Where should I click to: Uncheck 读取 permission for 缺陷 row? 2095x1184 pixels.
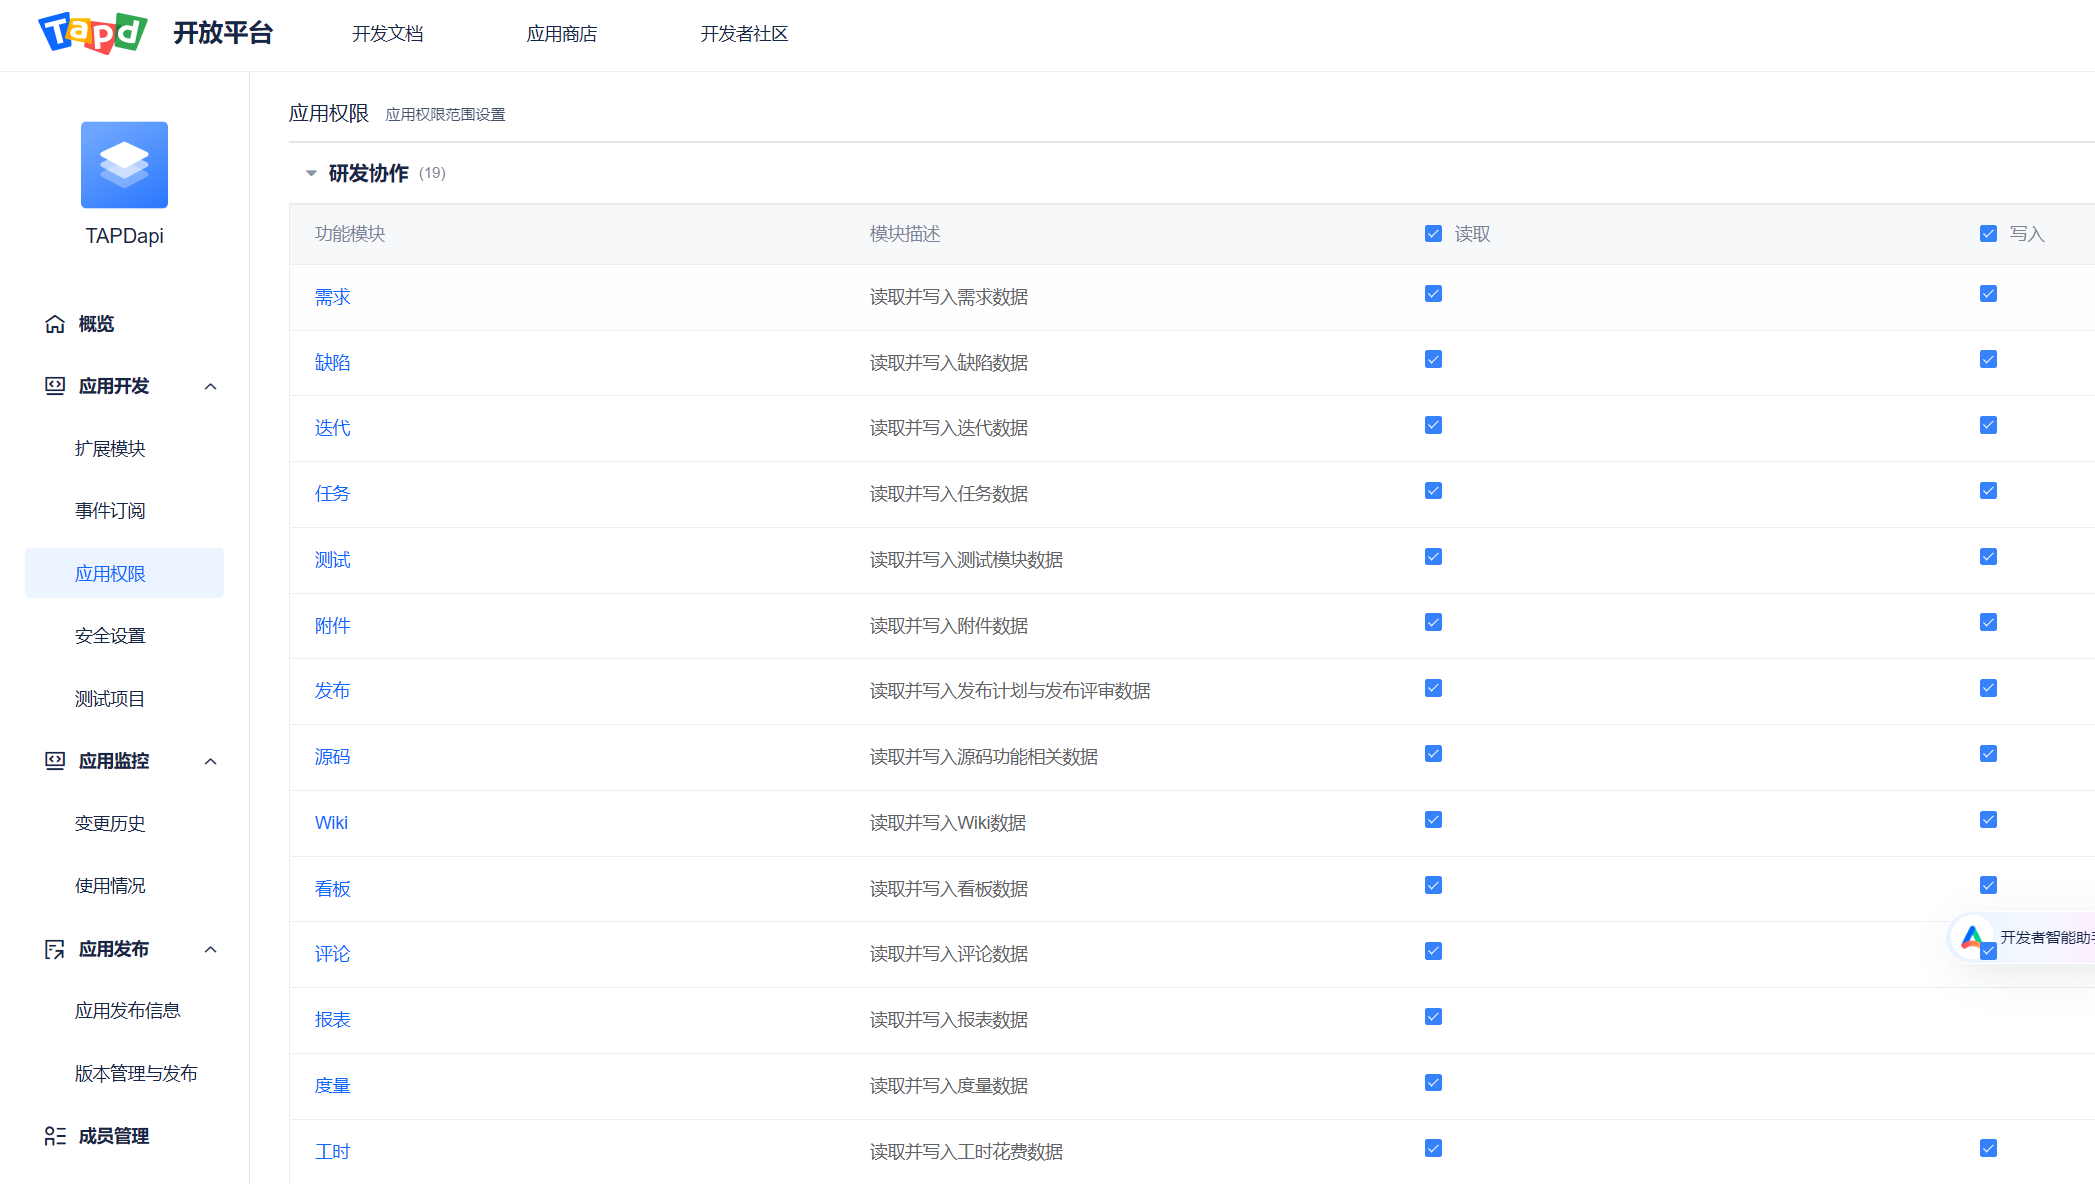(1433, 360)
